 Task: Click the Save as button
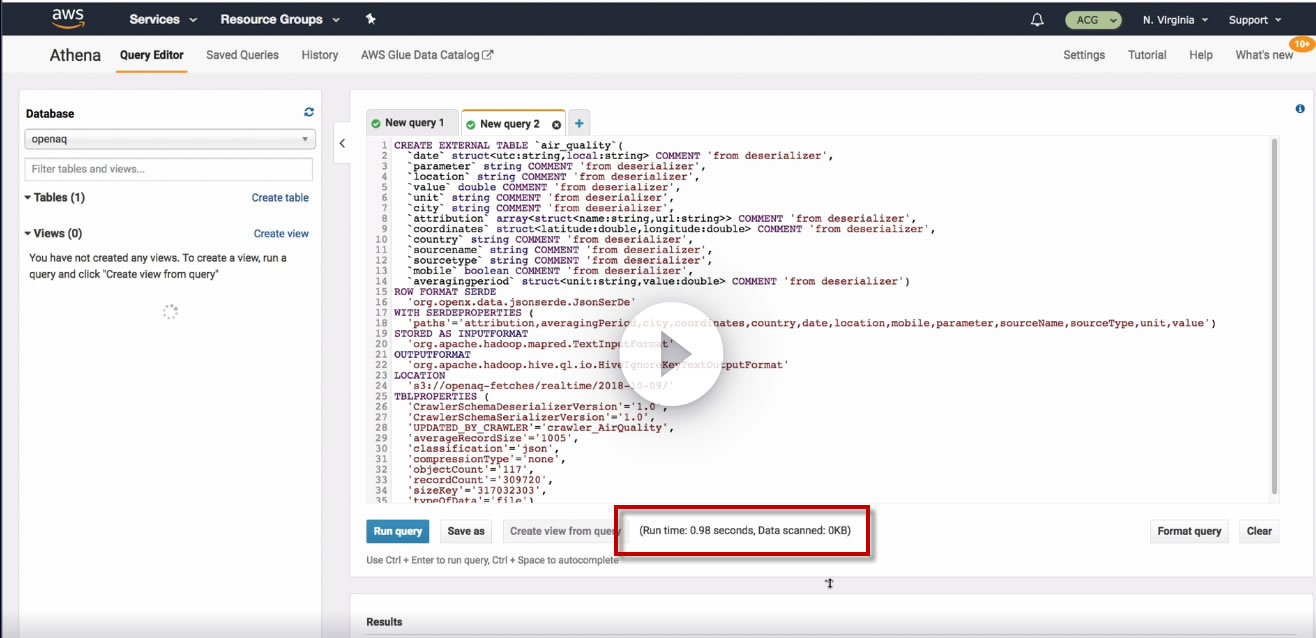click(x=466, y=531)
